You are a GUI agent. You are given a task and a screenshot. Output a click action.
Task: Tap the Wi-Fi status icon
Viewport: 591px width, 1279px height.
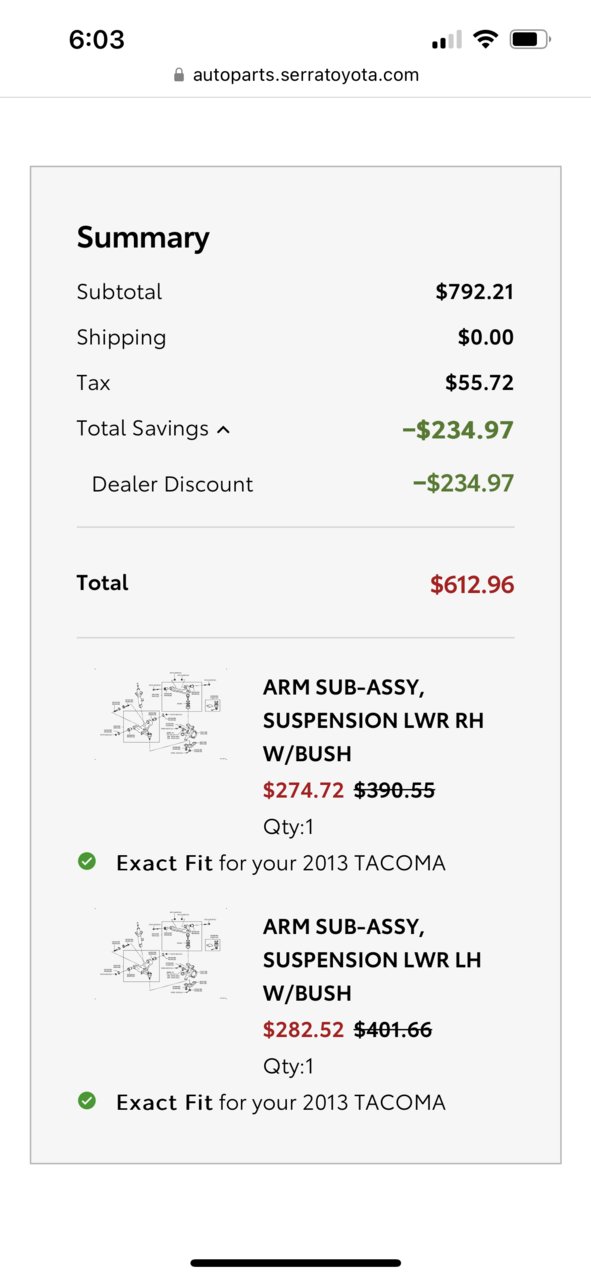[486, 40]
